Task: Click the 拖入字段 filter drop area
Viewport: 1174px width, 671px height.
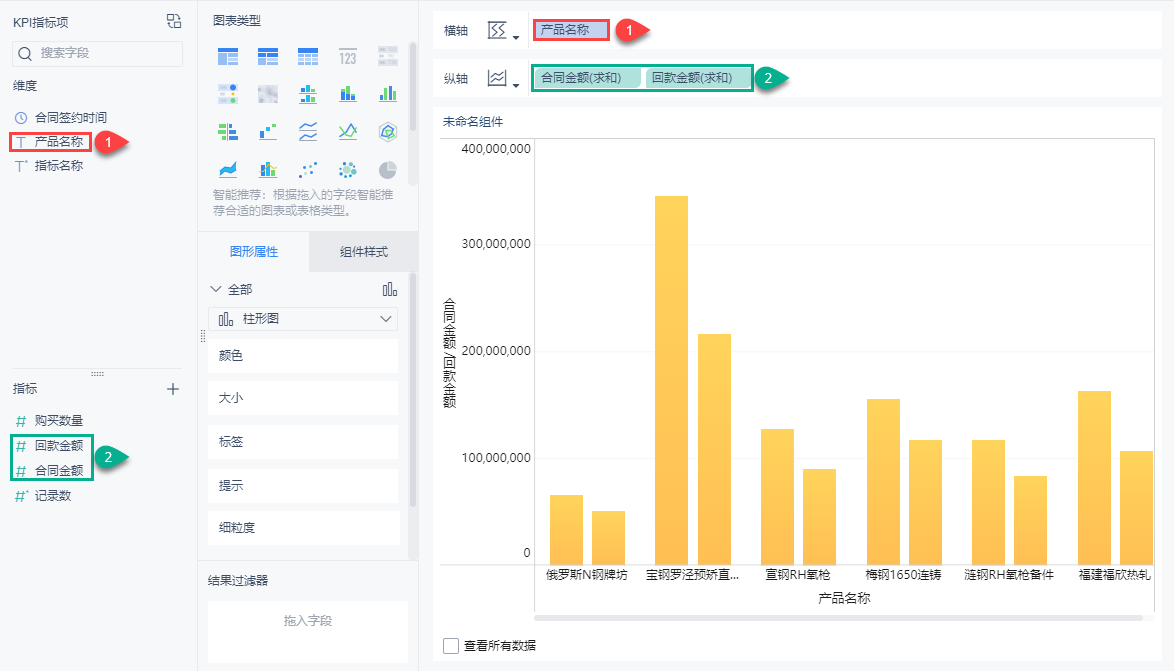Action: tap(308, 631)
